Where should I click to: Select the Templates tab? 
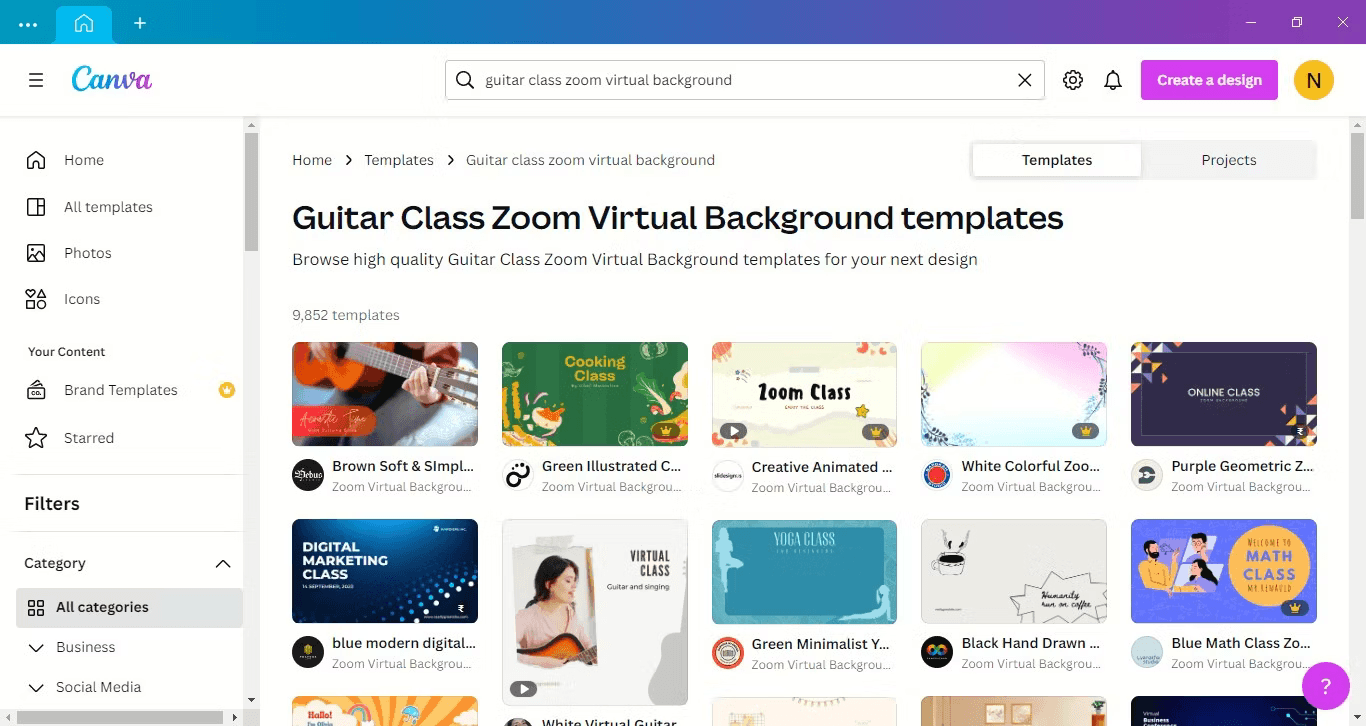[1057, 160]
